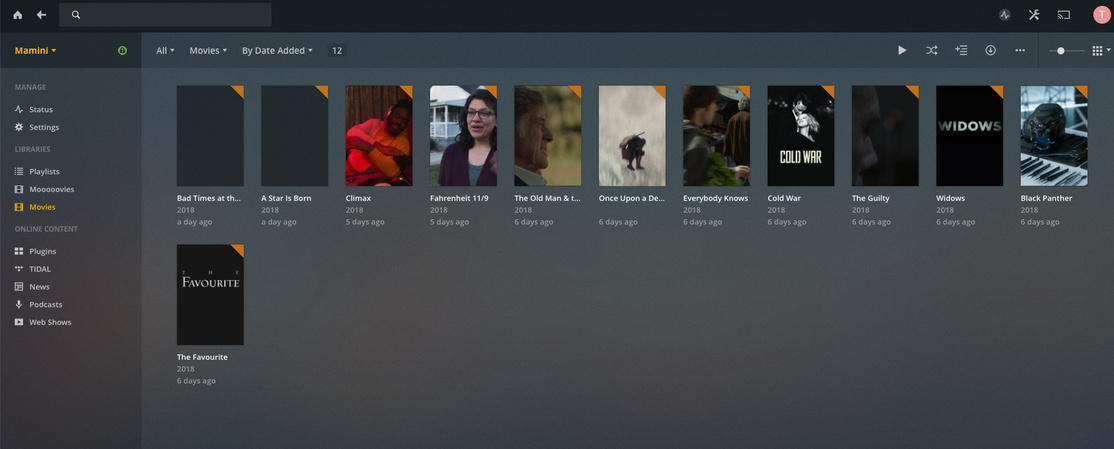Open the settings wrench-screwdriver icon
The height and width of the screenshot is (449, 1114).
click(1034, 15)
